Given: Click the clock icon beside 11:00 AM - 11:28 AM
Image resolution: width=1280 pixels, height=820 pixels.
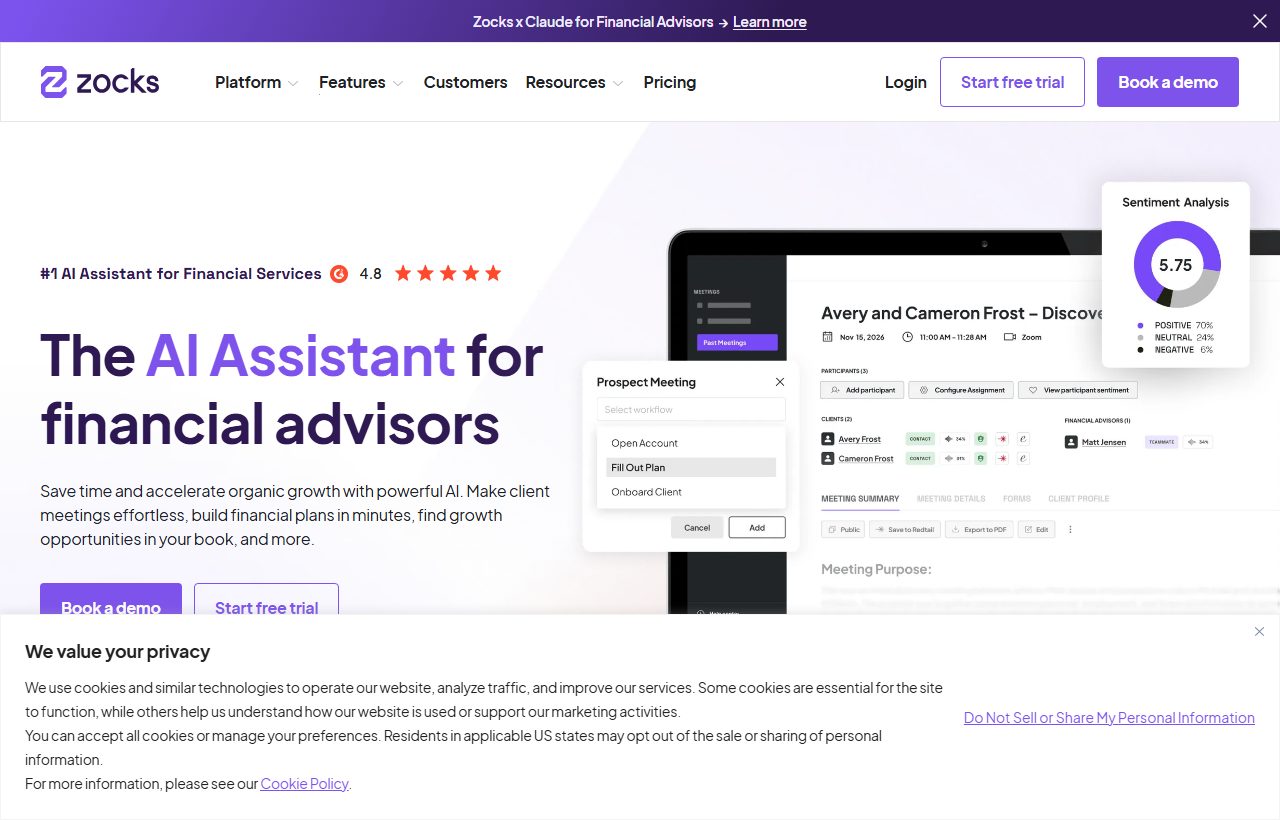Looking at the screenshot, I should (x=907, y=337).
